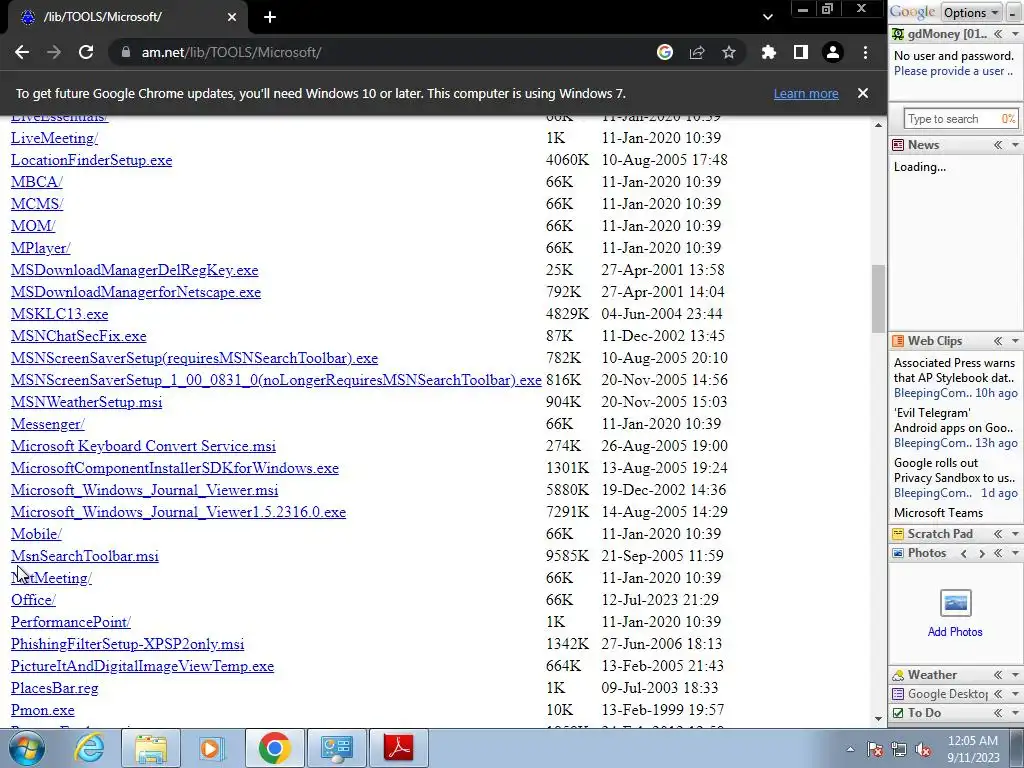Click the News gadget icon
Image resolution: width=1024 pixels, height=768 pixels.
[x=899, y=145]
